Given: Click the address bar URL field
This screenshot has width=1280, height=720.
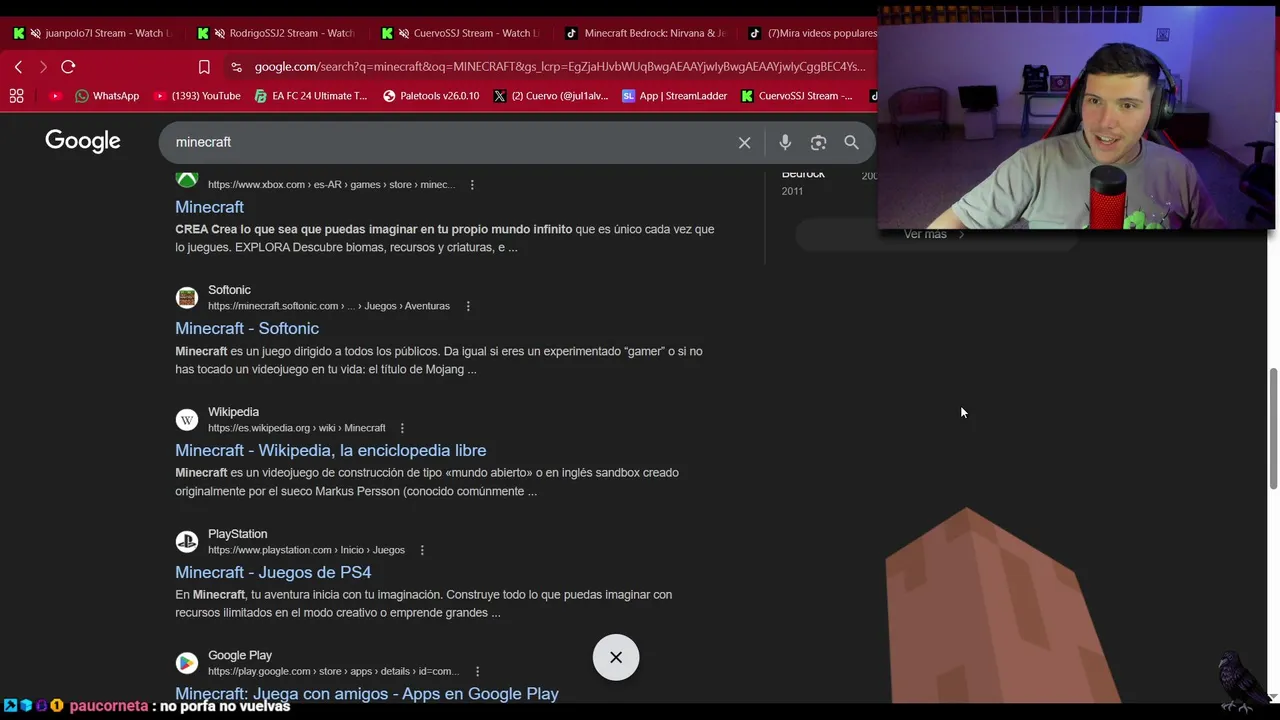Looking at the screenshot, I should pyautogui.click(x=560, y=67).
